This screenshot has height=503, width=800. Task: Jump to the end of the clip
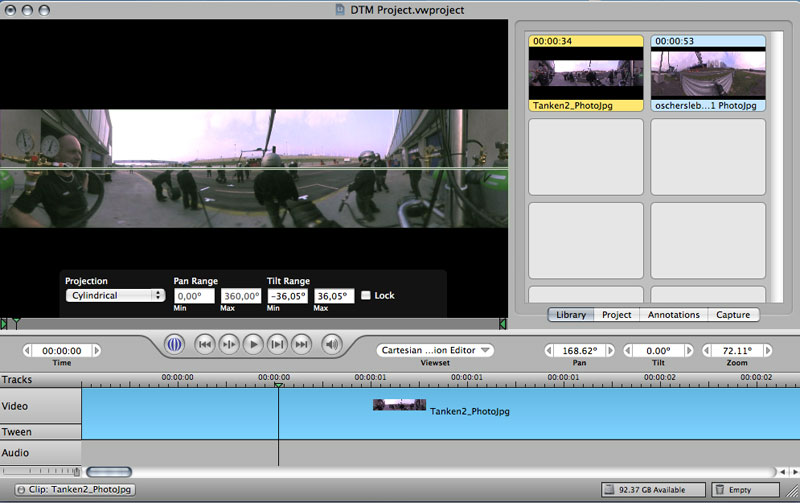click(301, 345)
